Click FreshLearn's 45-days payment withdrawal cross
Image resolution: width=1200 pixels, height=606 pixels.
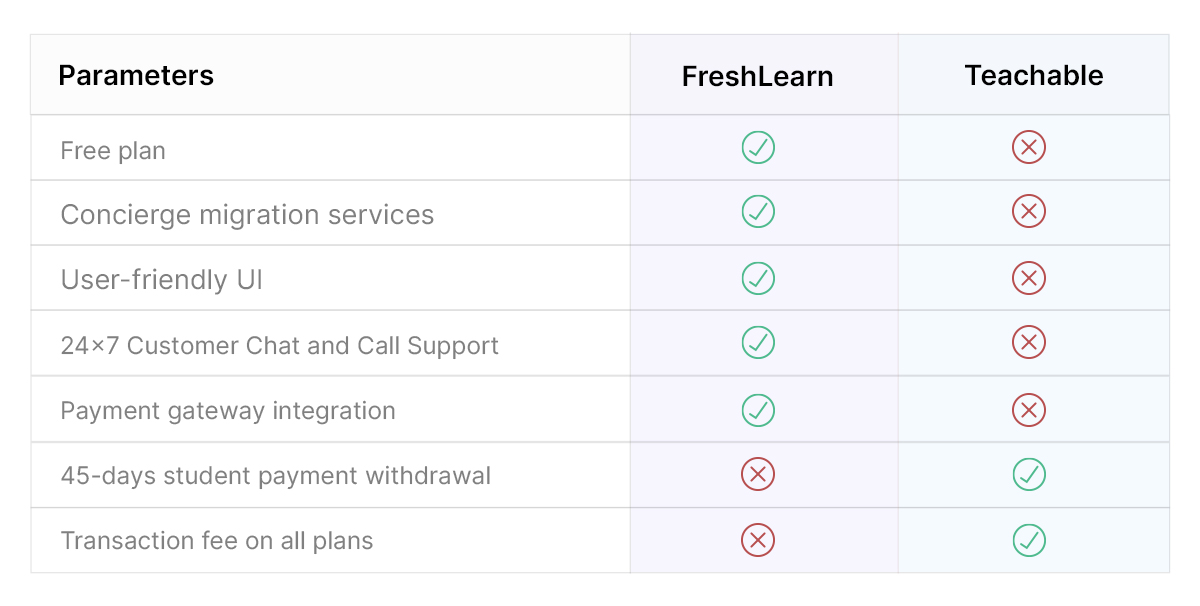click(x=758, y=474)
